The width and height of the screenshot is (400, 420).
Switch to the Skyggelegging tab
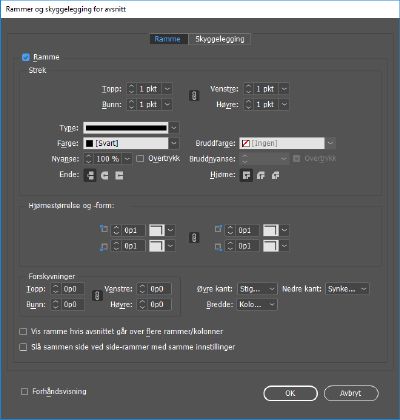pyautogui.click(x=220, y=39)
